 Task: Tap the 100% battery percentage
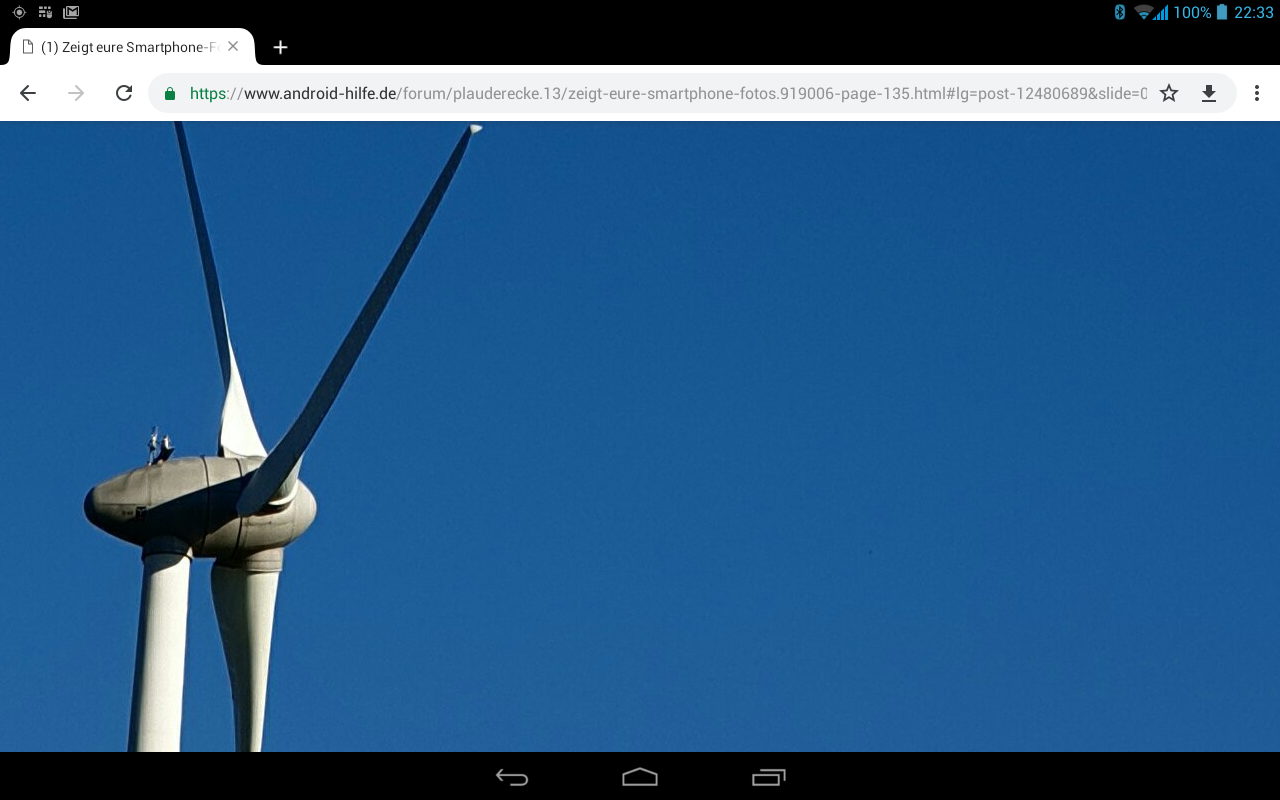(1192, 12)
